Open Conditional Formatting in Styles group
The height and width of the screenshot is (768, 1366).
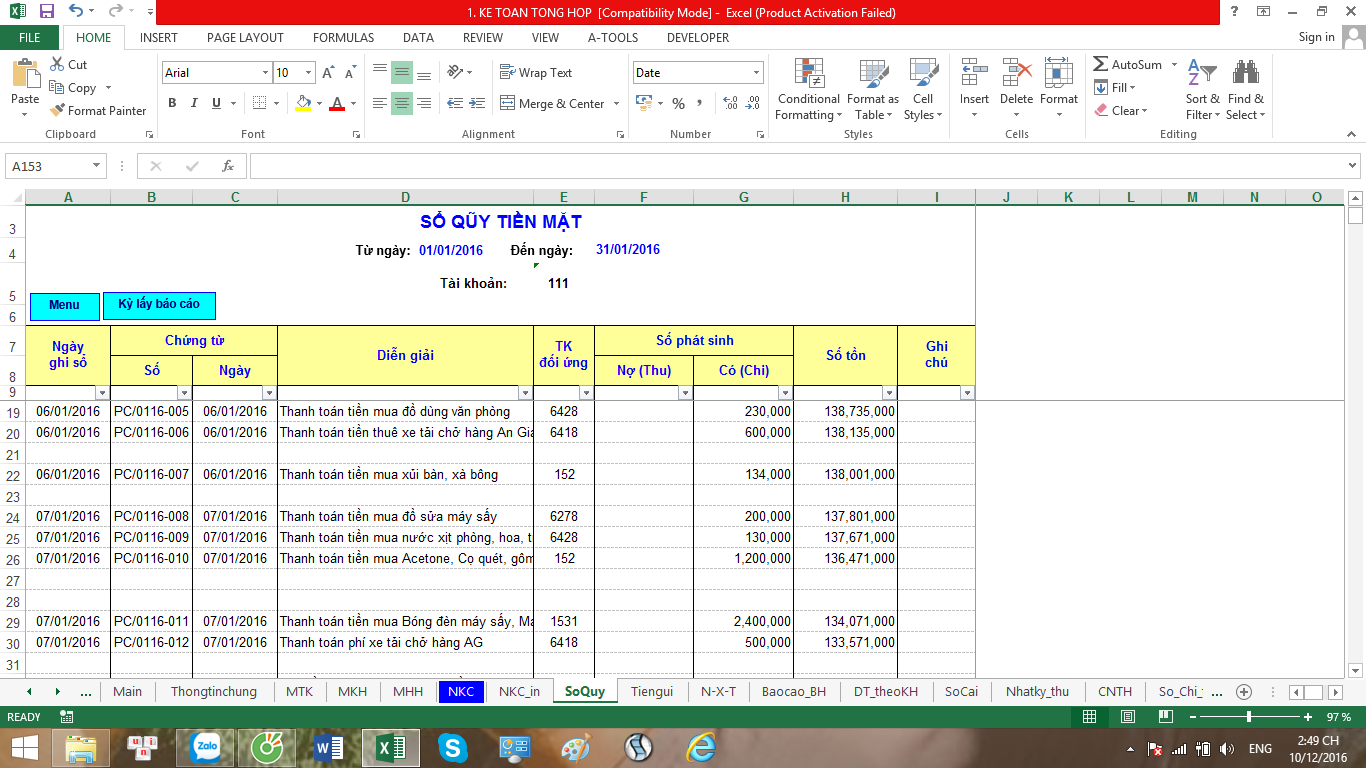[808, 90]
